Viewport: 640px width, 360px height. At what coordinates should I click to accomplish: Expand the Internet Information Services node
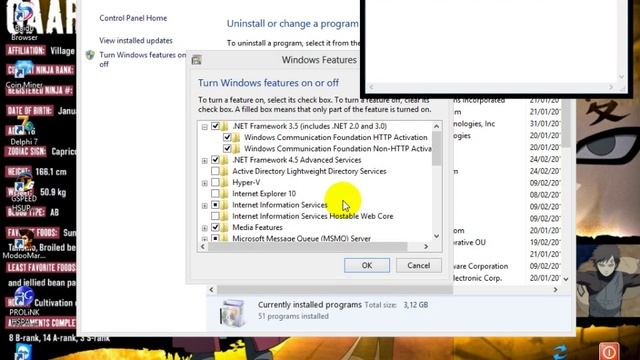[204, 206]
